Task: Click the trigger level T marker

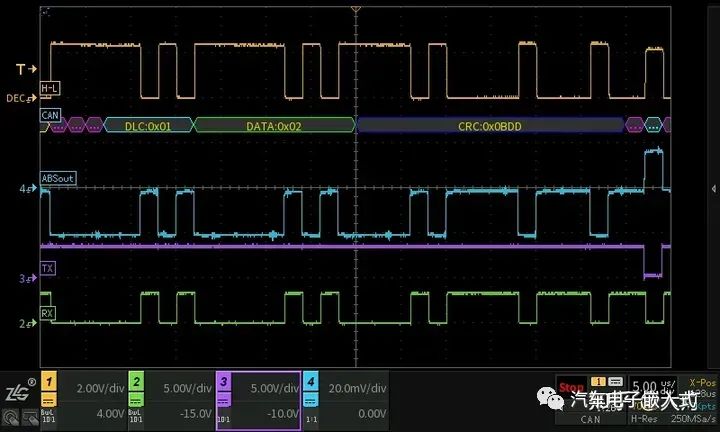Action: click(x=26, y=69)
